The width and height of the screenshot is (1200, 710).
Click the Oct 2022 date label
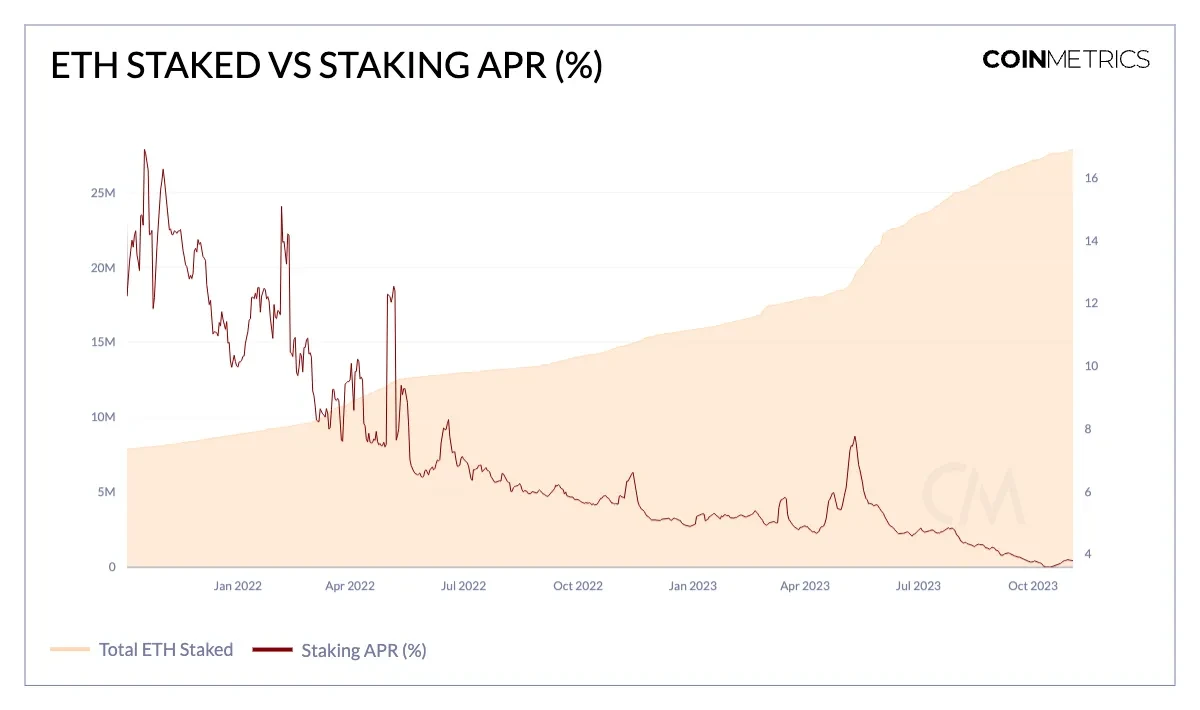tap(577, 586)
